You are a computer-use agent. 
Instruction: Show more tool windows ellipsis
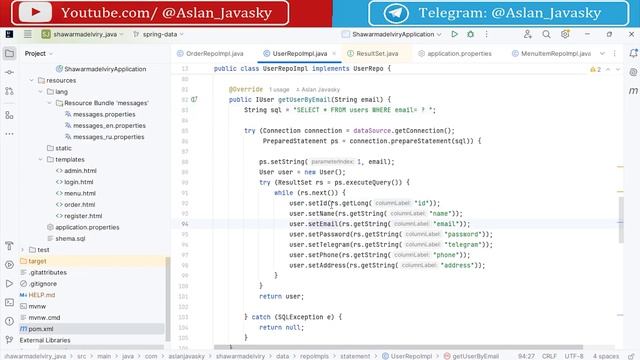point(9,134)
